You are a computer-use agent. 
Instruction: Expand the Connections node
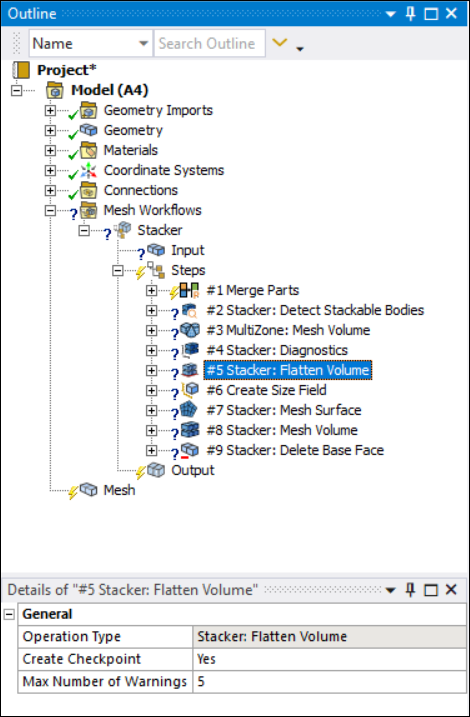click(x=50, y=191)
